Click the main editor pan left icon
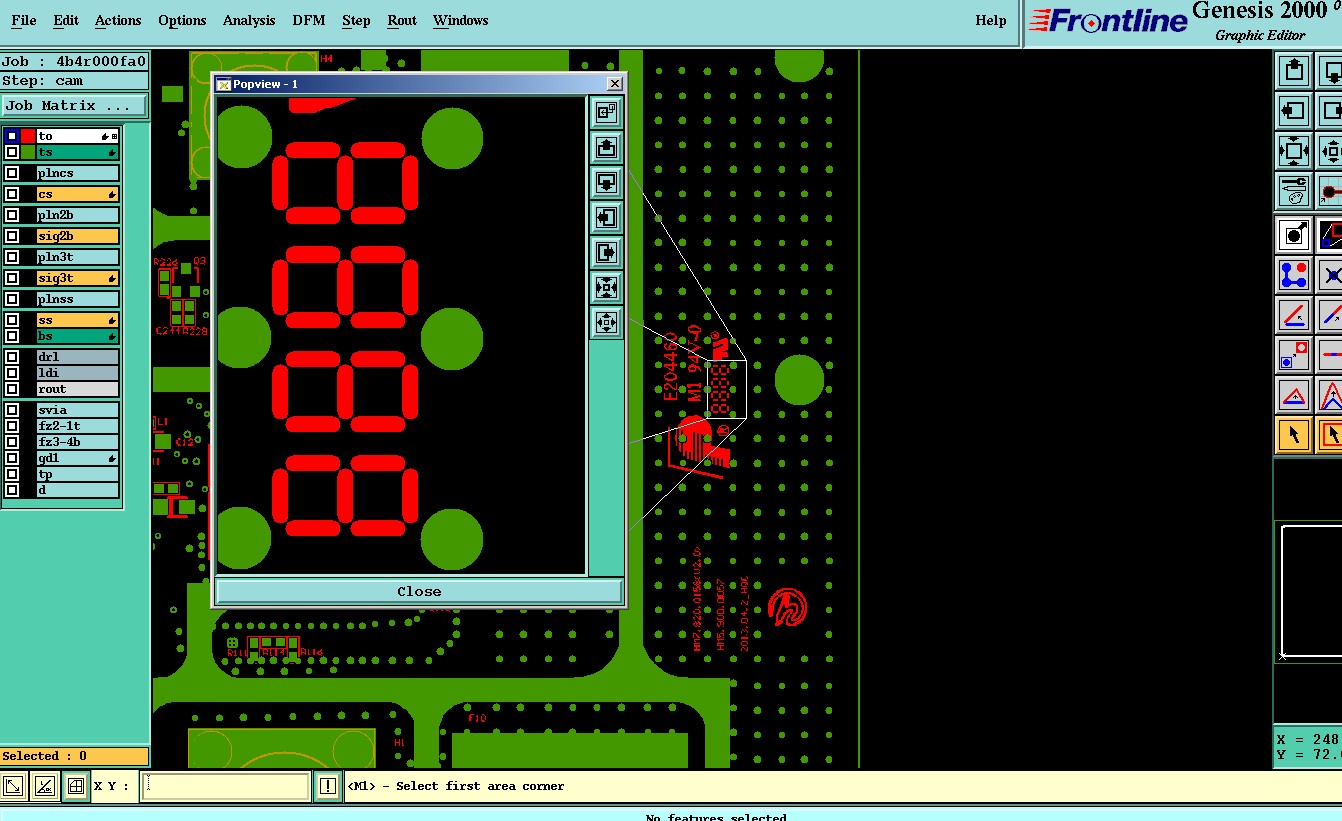The height and width of the screenshot is (821, 1342). point(1294,111)
